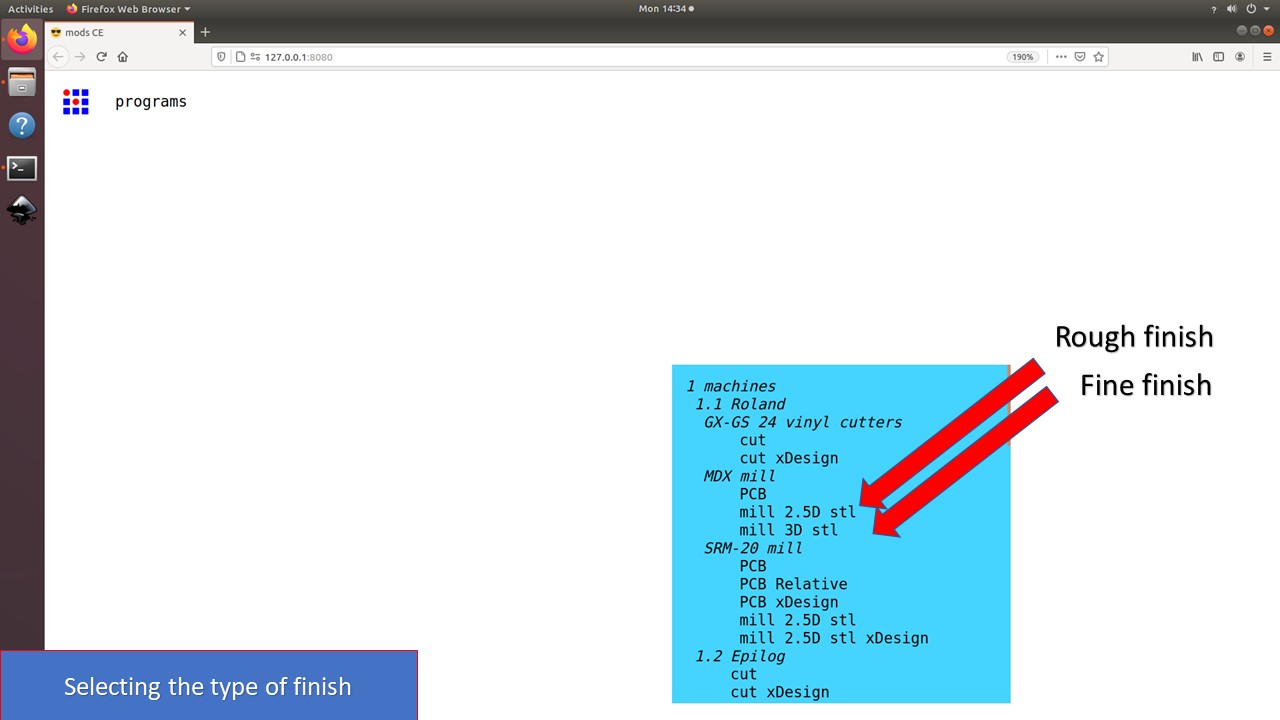Viewport: 1280px width, 720px height.
Task: Click the 1 machines heading
Action: pos(731,386)
